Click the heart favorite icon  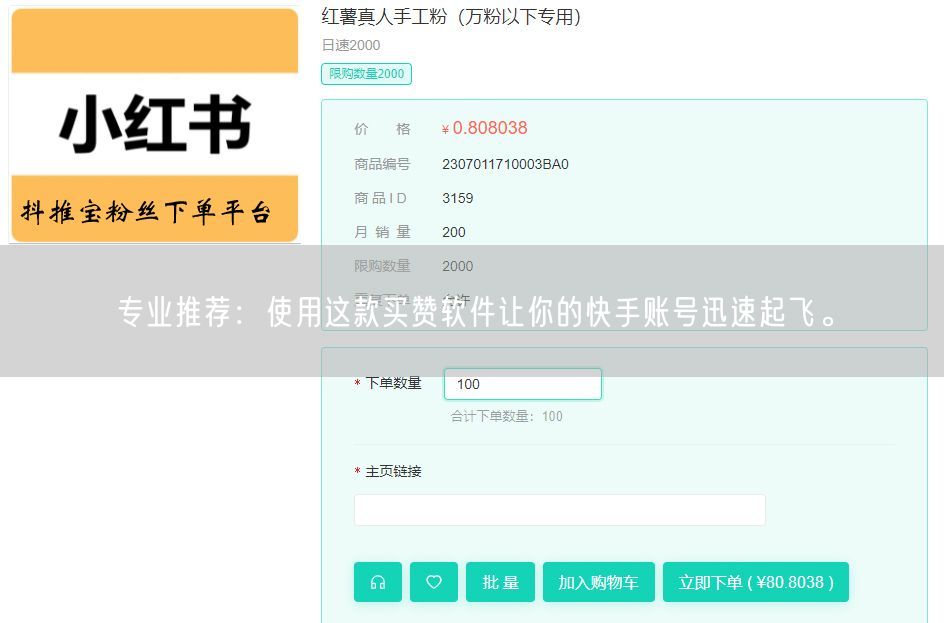coord(434,582)
